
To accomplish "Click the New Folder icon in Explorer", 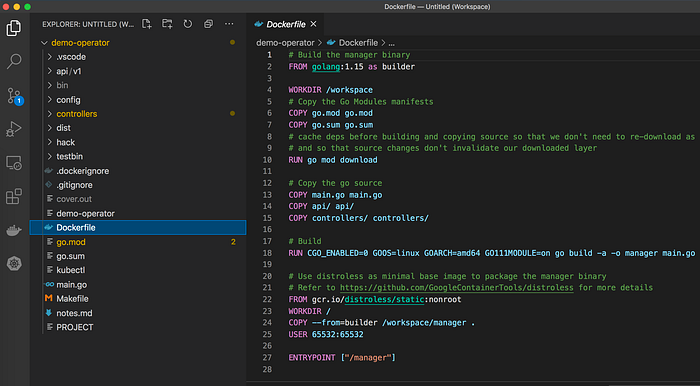I will [167, 24].
